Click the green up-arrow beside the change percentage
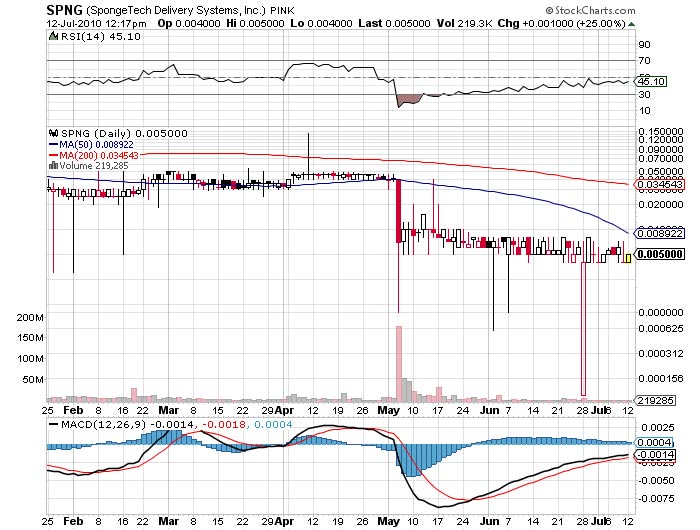This screenshot has width=700, height=530. (x=631, y=24)
